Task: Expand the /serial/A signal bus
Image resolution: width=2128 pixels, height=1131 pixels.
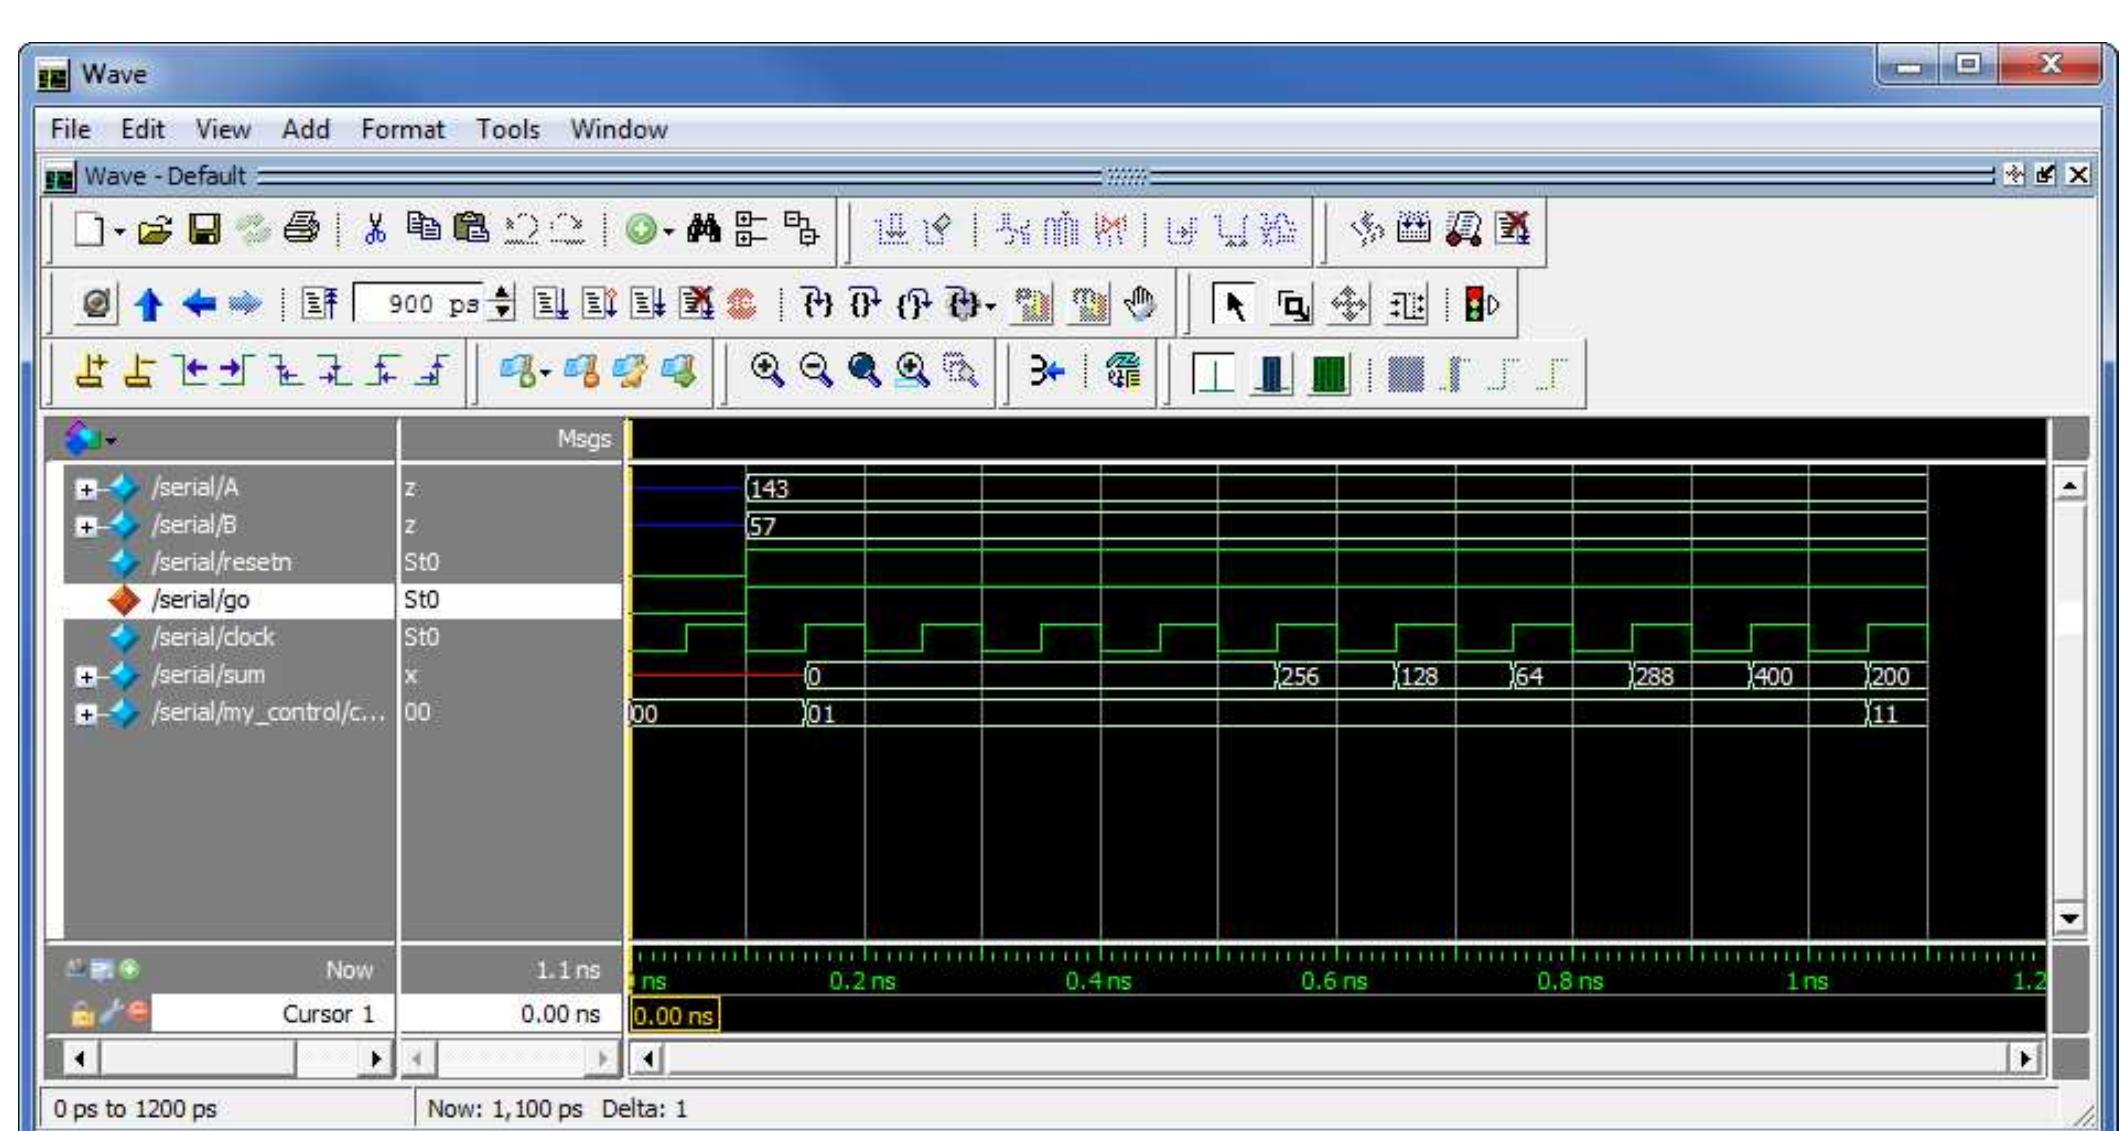Action: (x=87, y=489)
